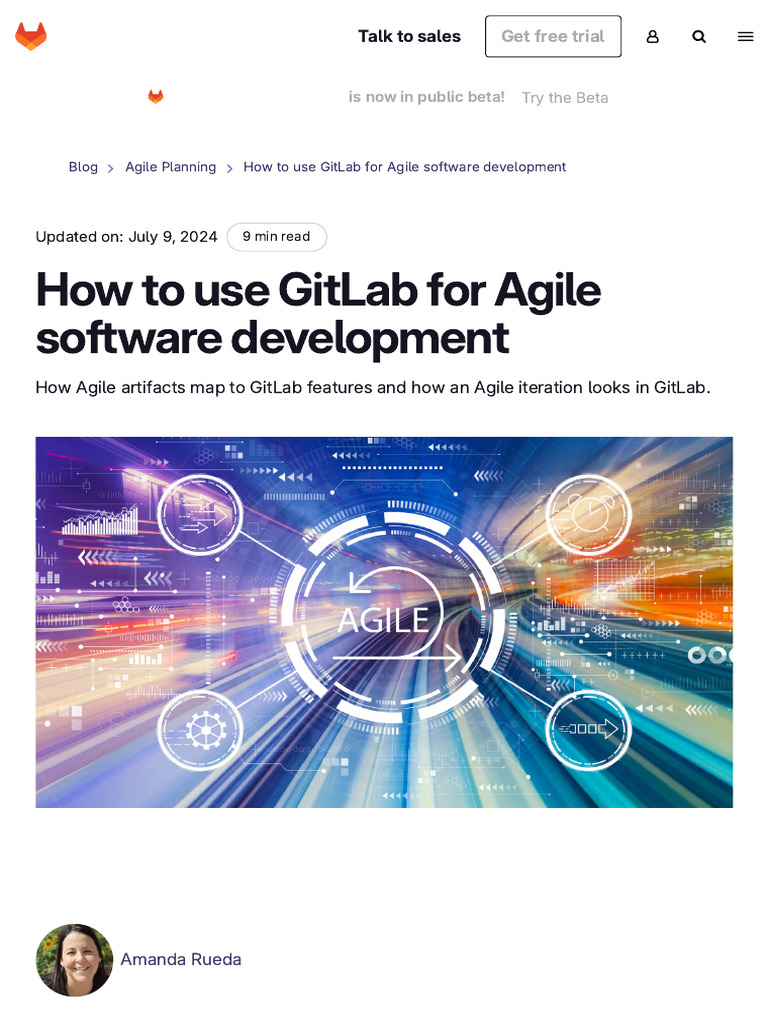The height and width of the screenshot is (1024, 768).
Task: Click 'Updated on: July 9, 2024' text
Action: [x=126, y=237]
